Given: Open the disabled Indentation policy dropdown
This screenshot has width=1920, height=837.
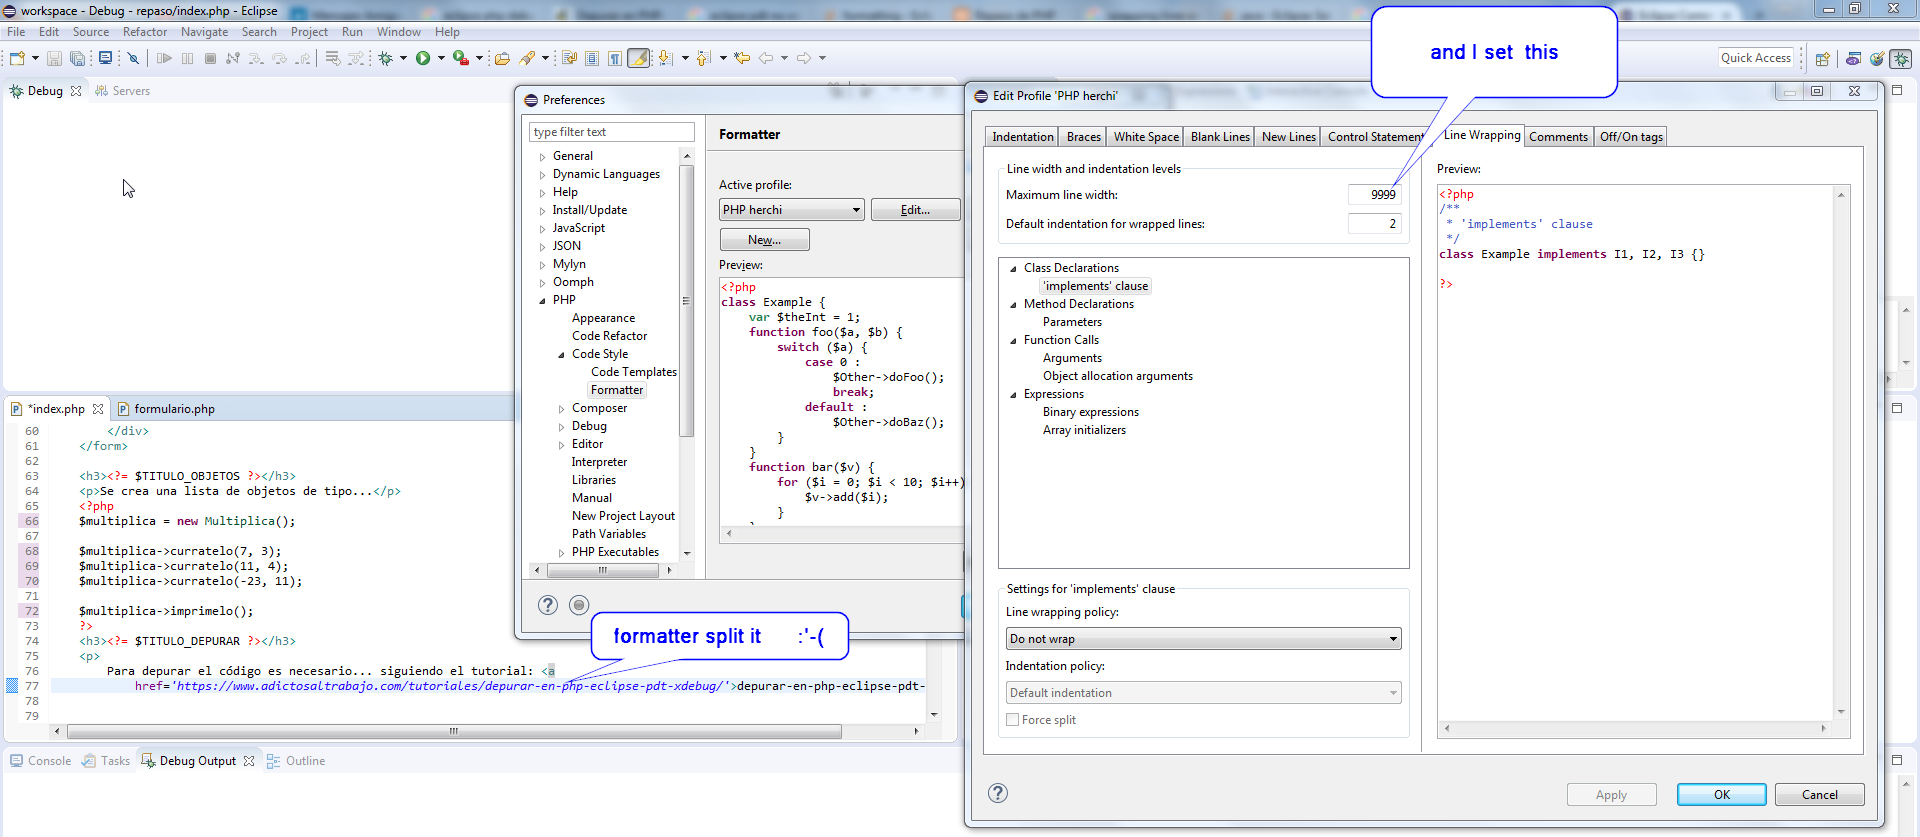Looking at the screenshot, I should pyautogui.click(x=1203, y=693).
